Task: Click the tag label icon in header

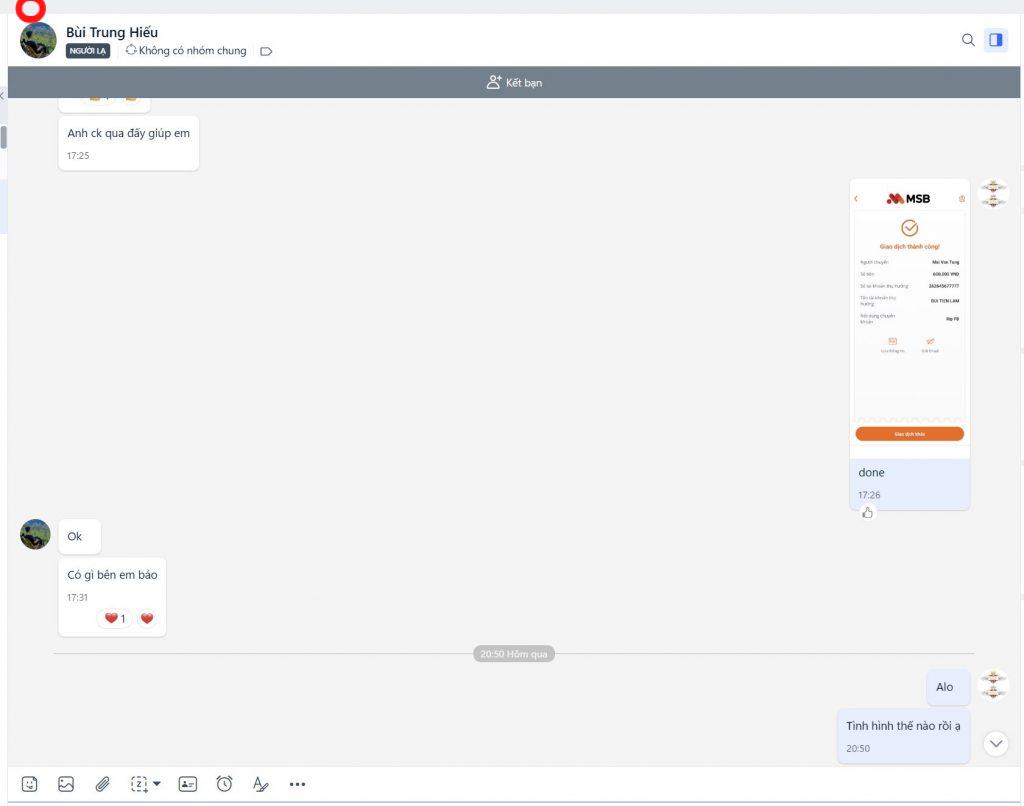Action: point(266,51)
